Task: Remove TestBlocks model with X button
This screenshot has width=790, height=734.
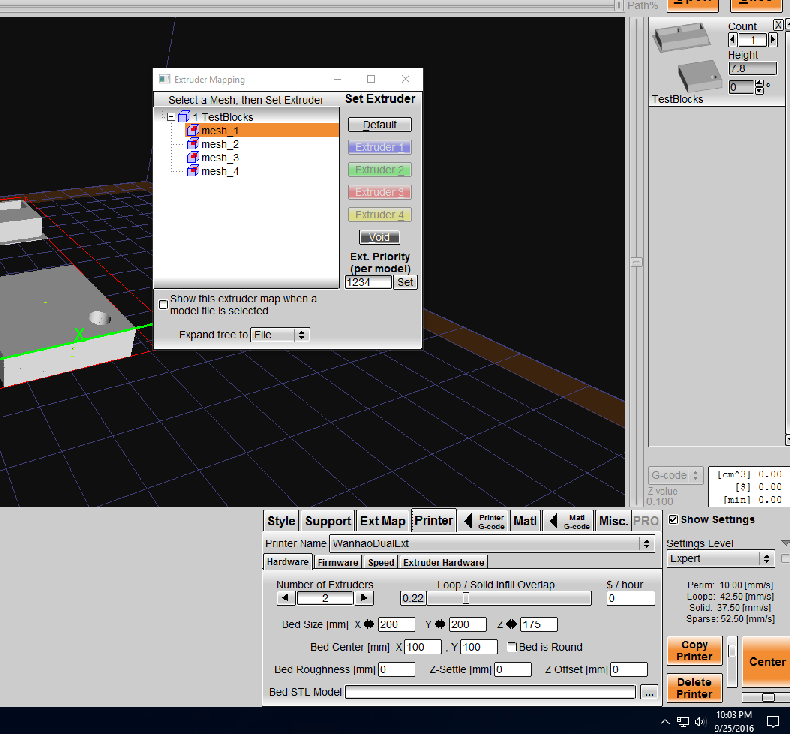Action: click(x=778, y=25)
